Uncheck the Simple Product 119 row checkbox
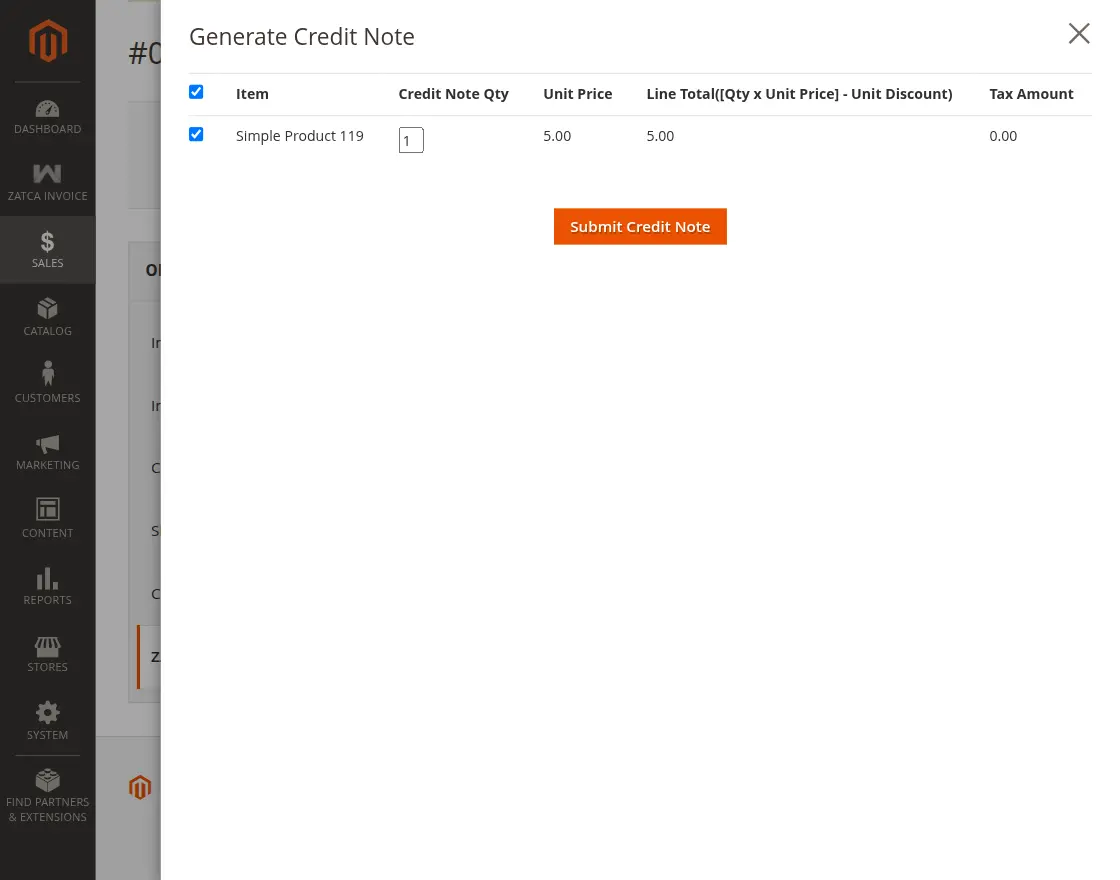This screenshot has height=880, width=1120. [196, 134]
